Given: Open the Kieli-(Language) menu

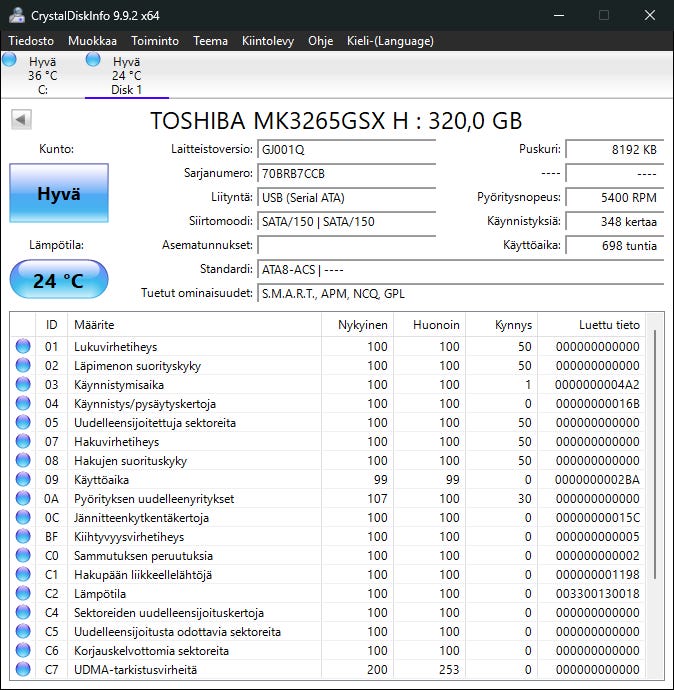Looking at the screenshot, I should click(x=390, y=41).
